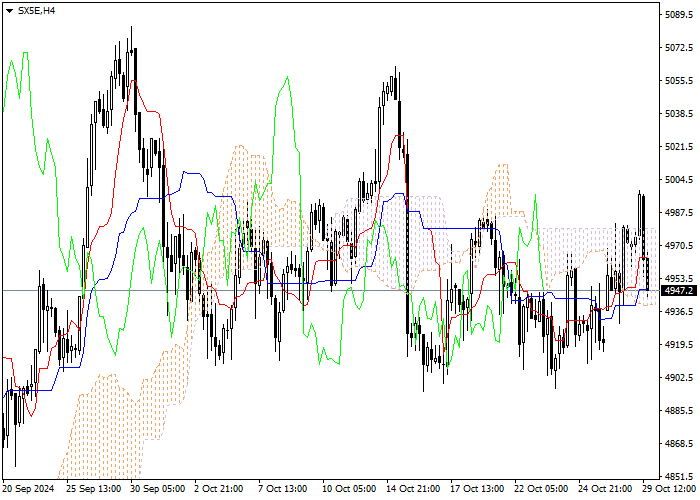Select price scale value 4970.5
Image resolution: width=700 pixels, height=500 pixels.
[x=679, y=246]
